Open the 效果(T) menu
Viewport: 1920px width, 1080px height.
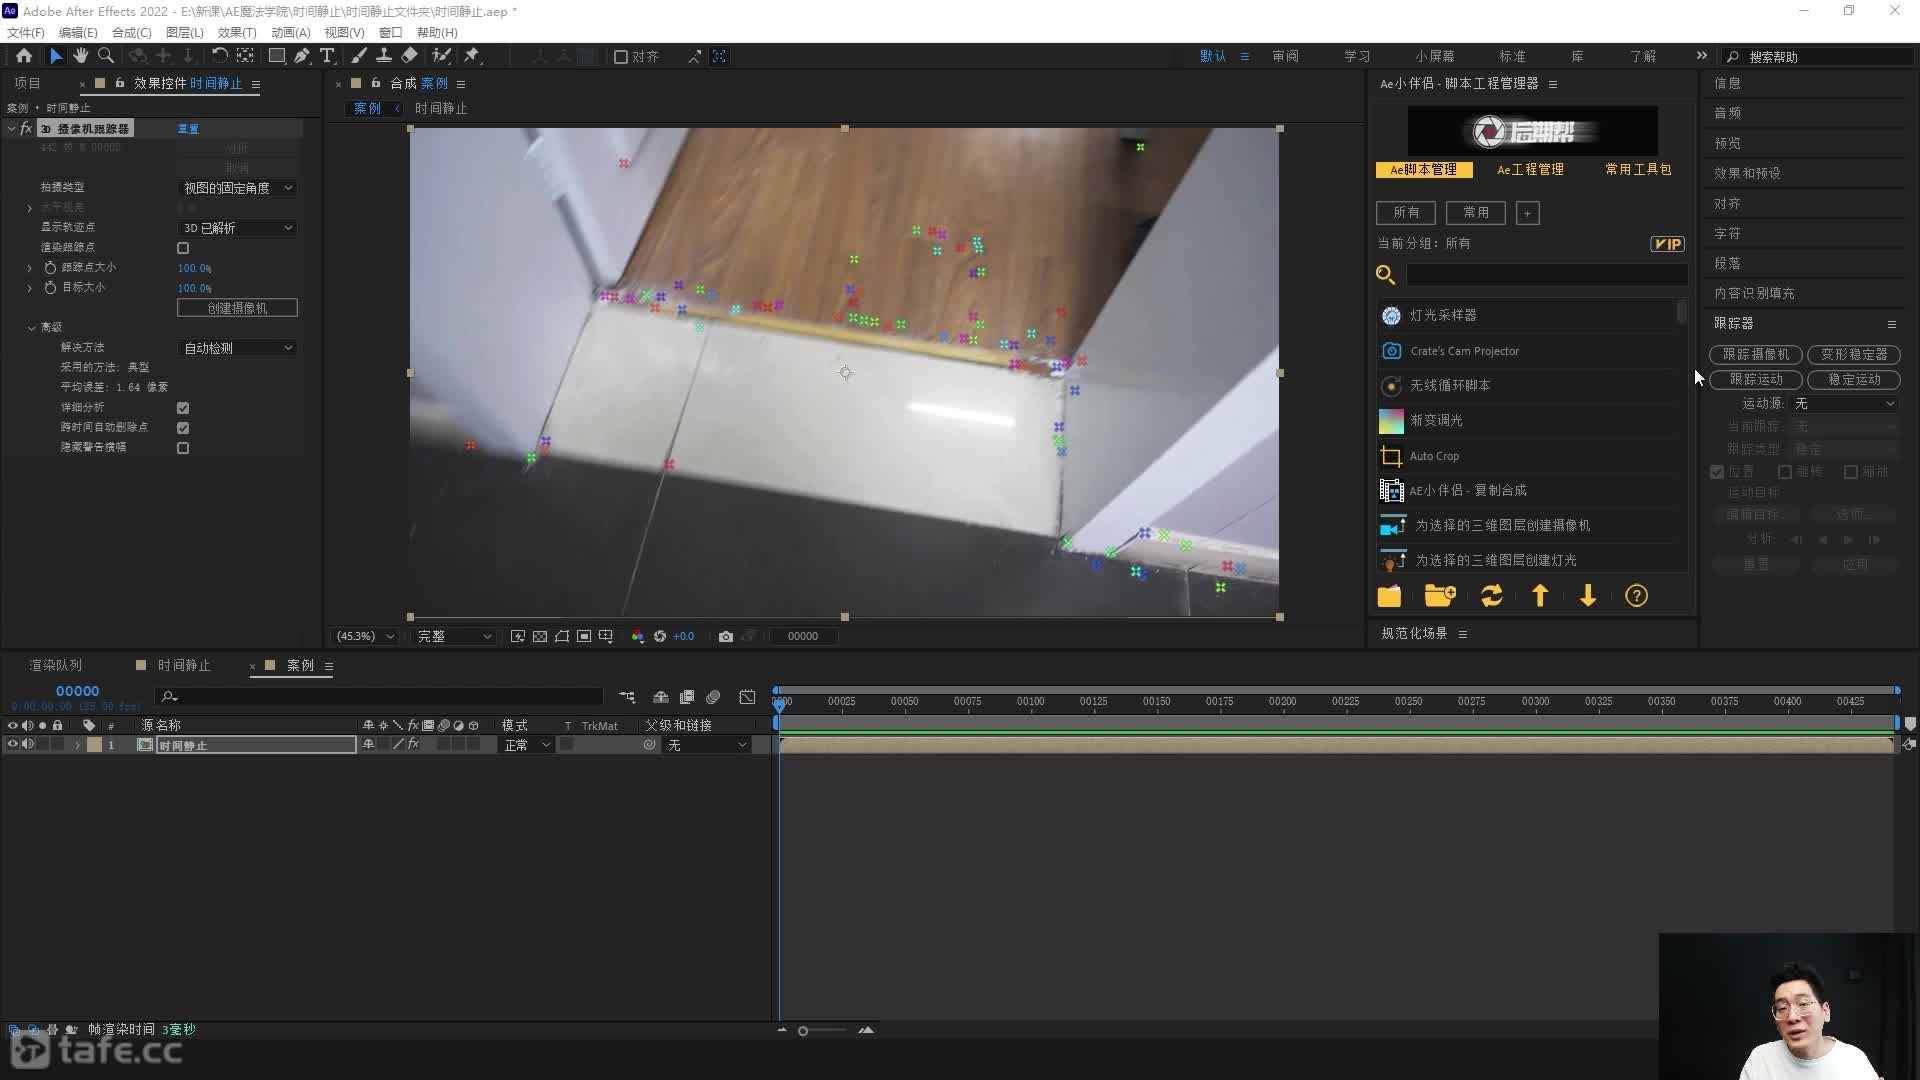pos(237,32)
